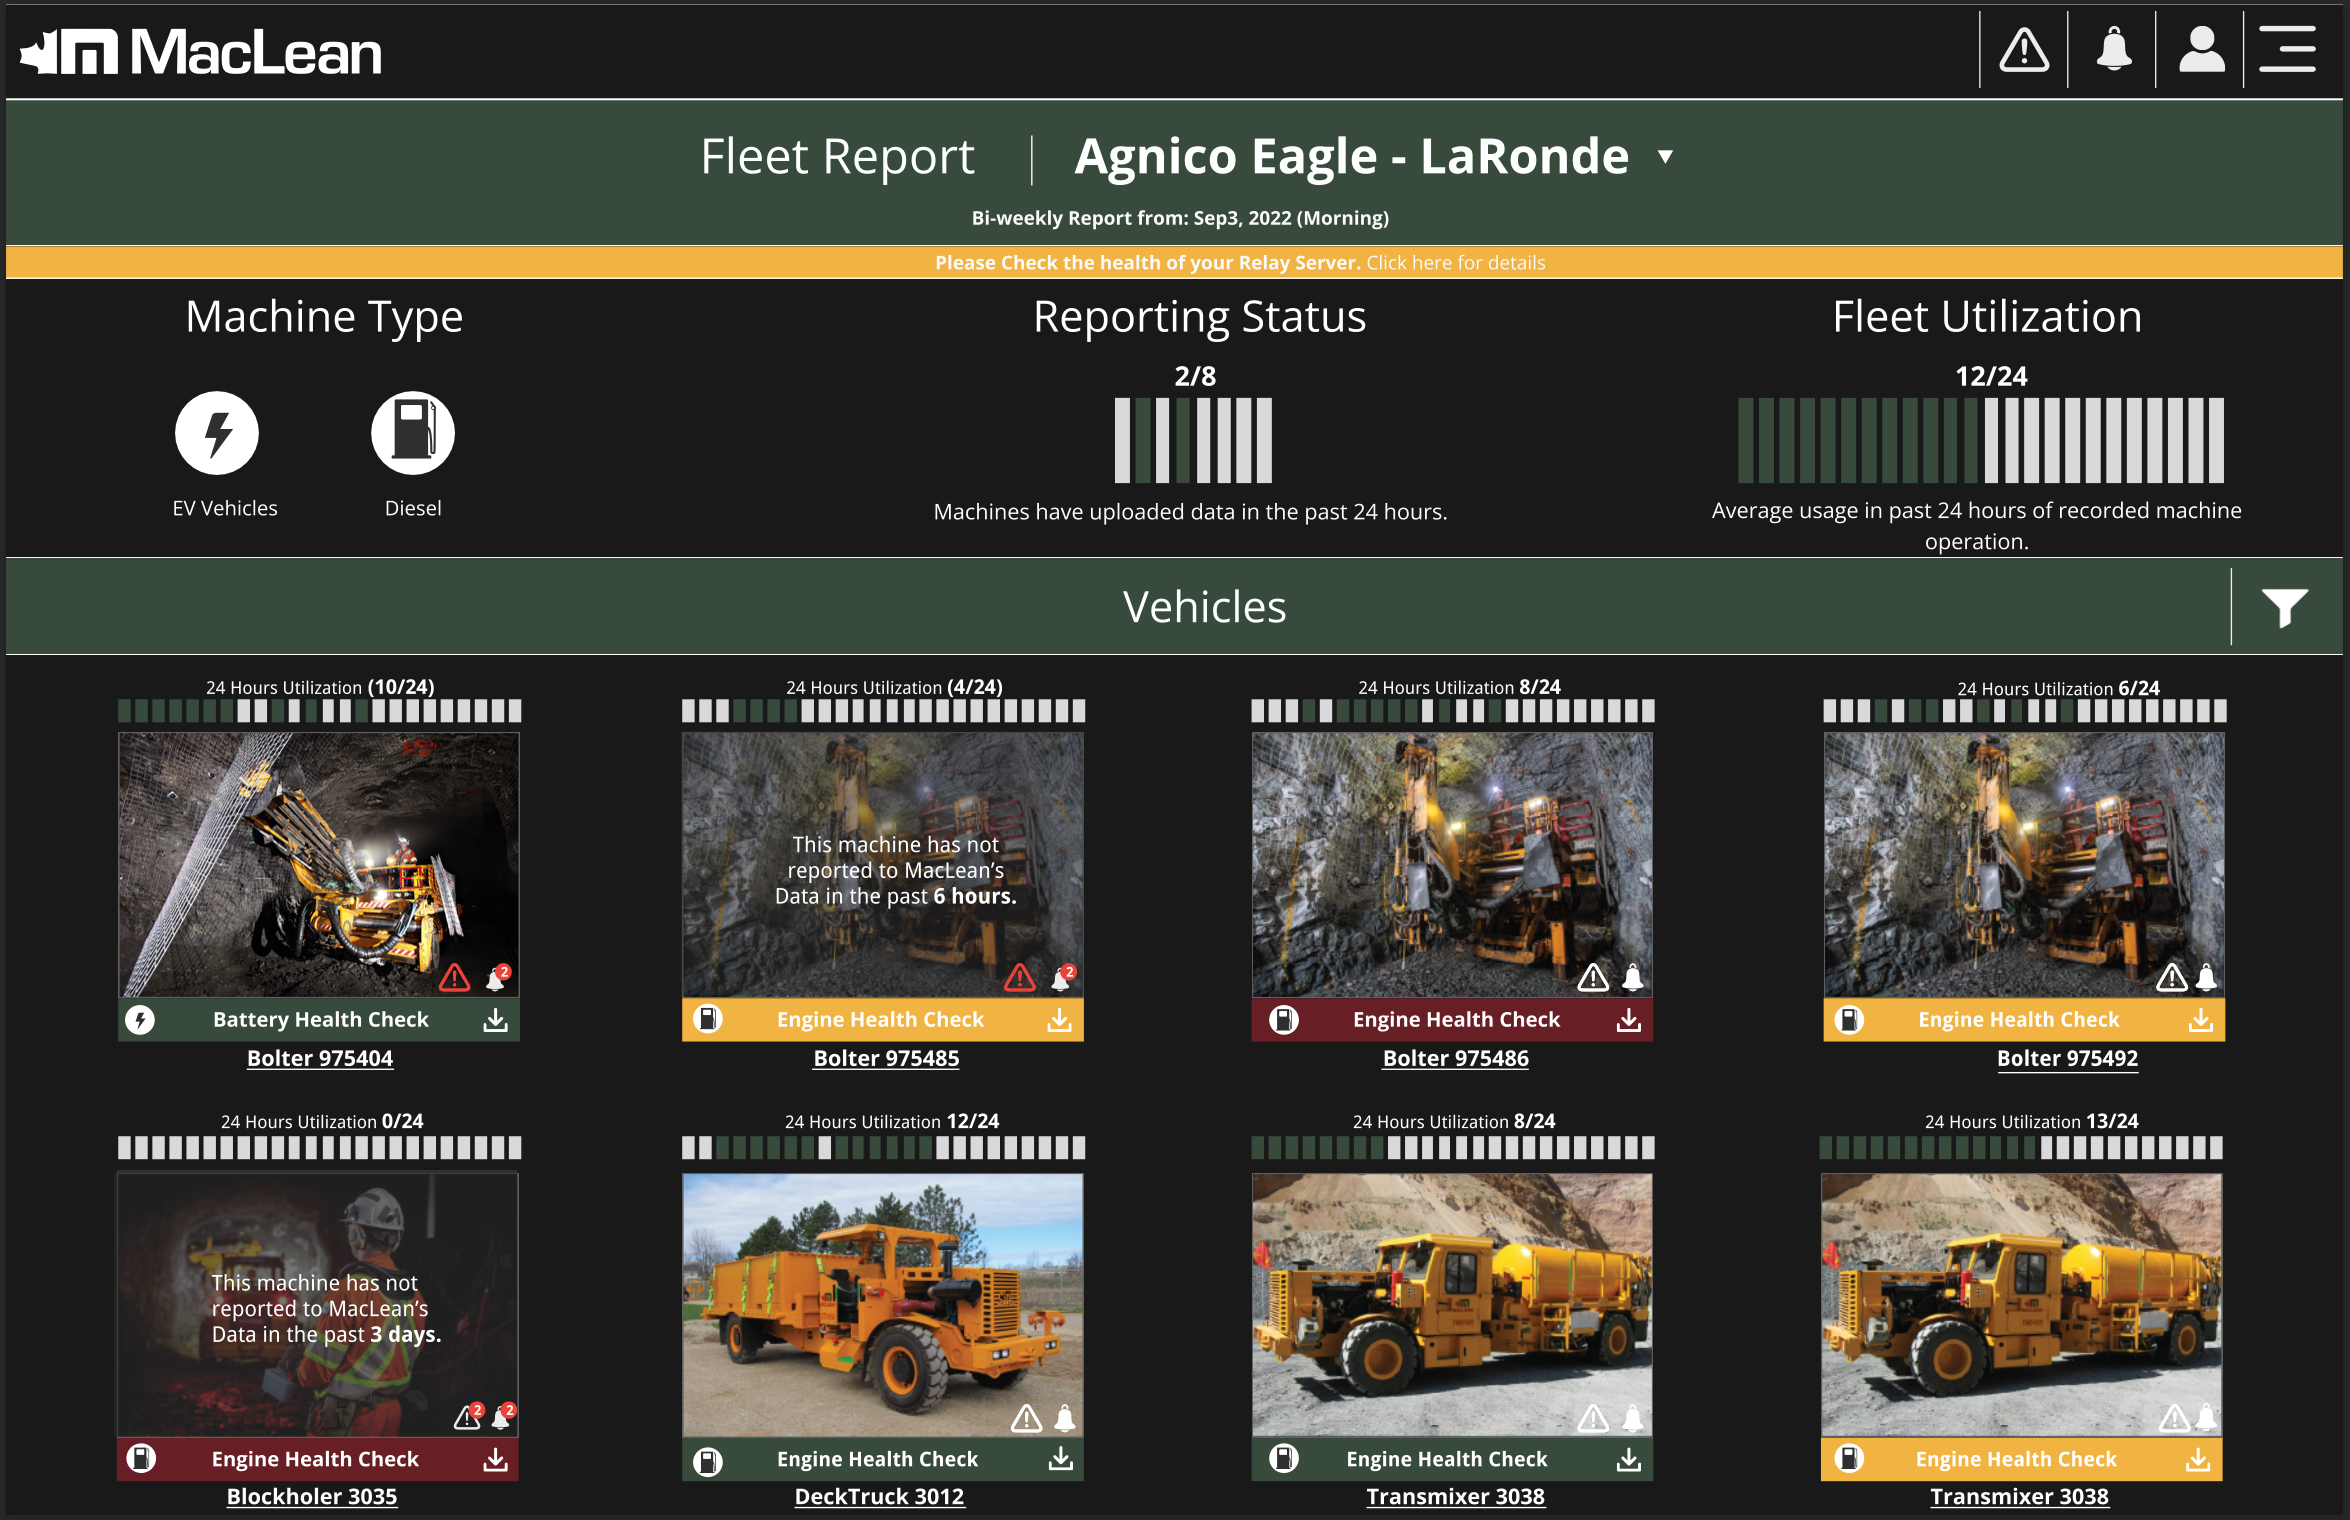
Task: Download Blockholer 3035 engine health check
Action: click(495, 1460)
